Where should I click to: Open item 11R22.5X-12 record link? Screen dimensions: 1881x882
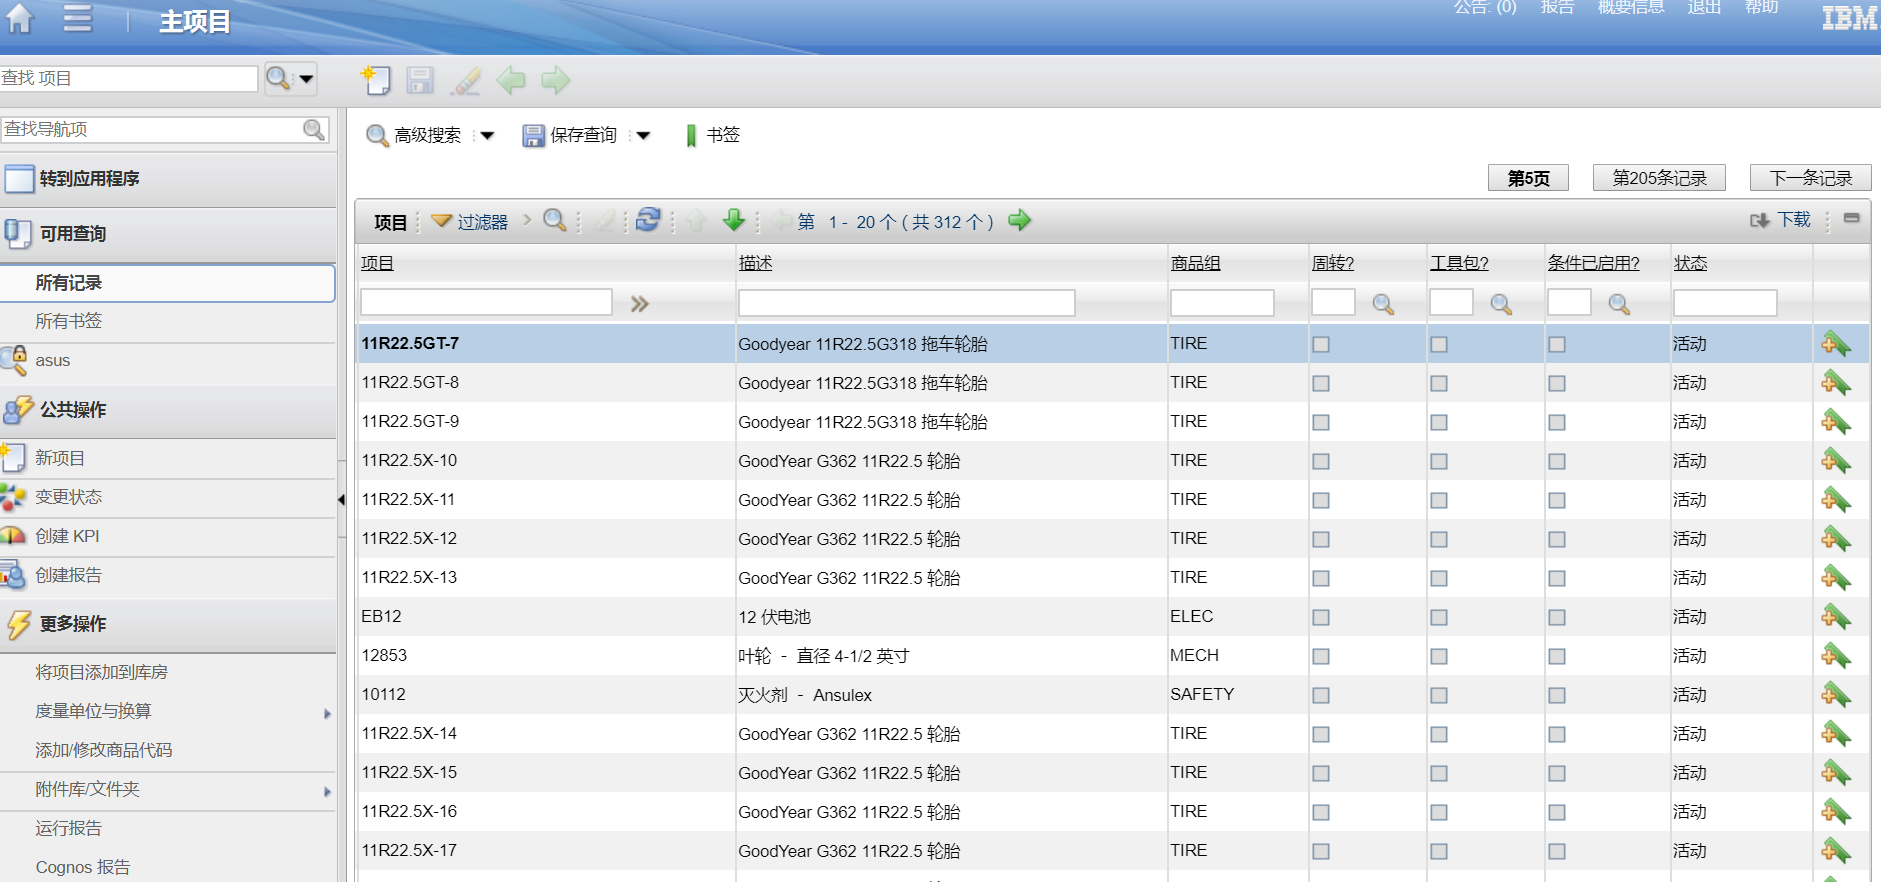409,538
